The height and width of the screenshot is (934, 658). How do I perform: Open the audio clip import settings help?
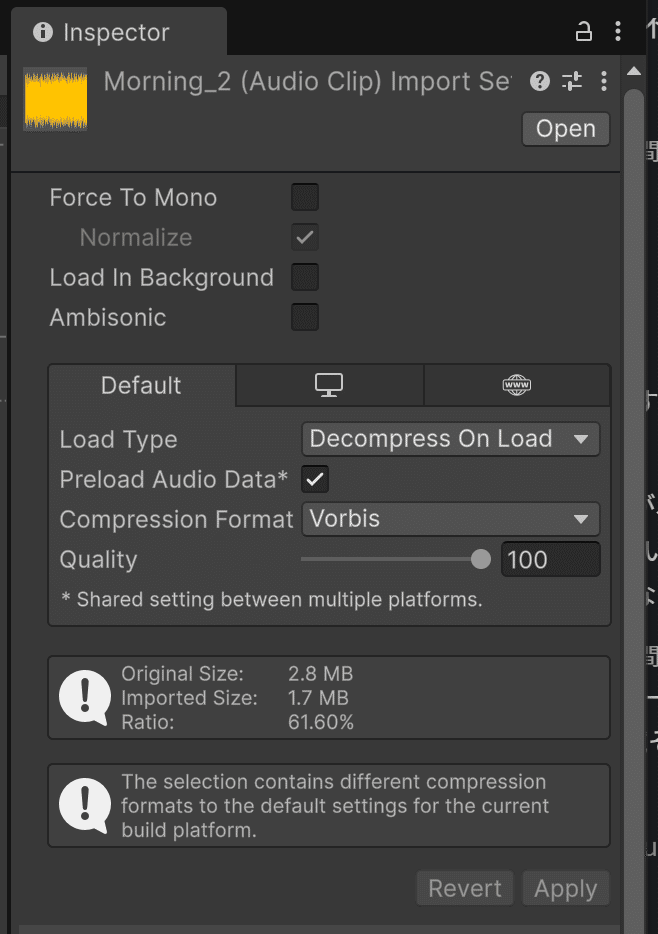pyautogui.click(x=539, y=81)
